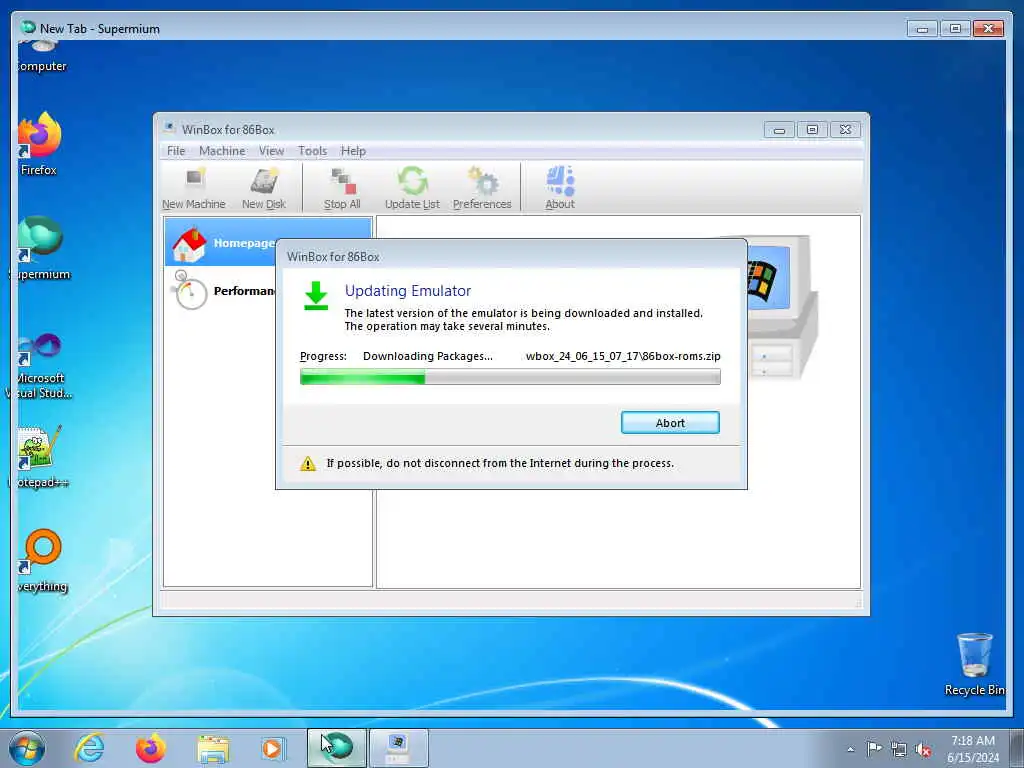Click the New Disk toolbar icon

[264, 188]
